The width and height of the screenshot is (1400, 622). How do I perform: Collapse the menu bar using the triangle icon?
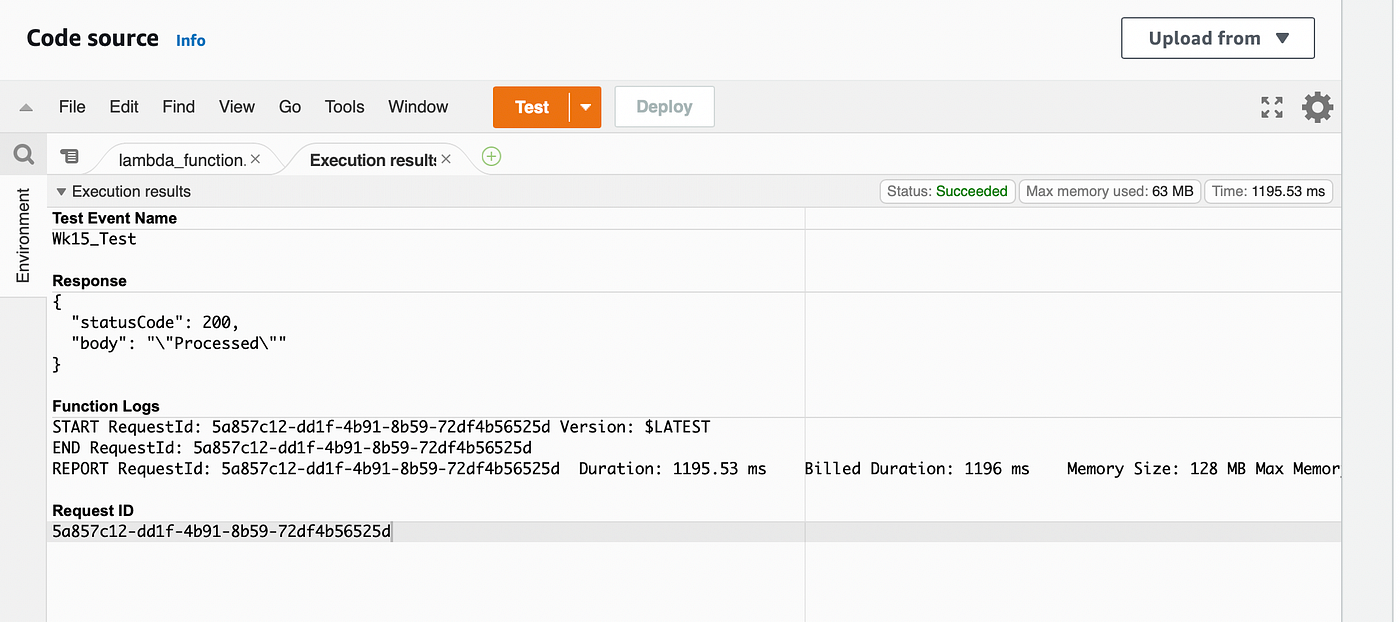(25, 106)
